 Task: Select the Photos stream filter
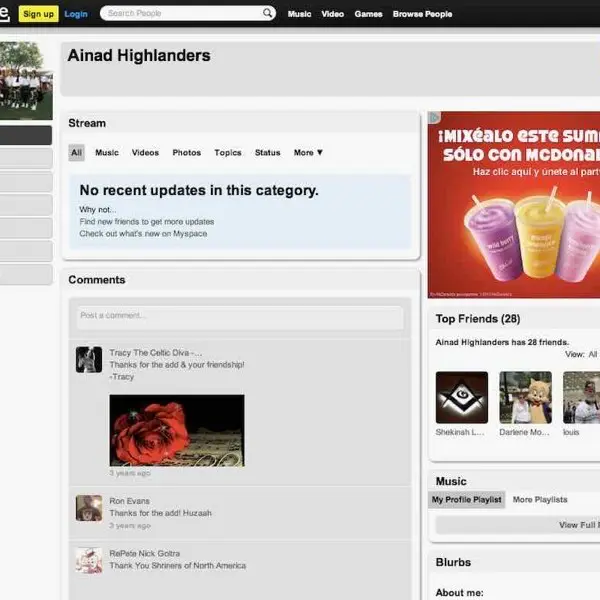coord(186,153)
